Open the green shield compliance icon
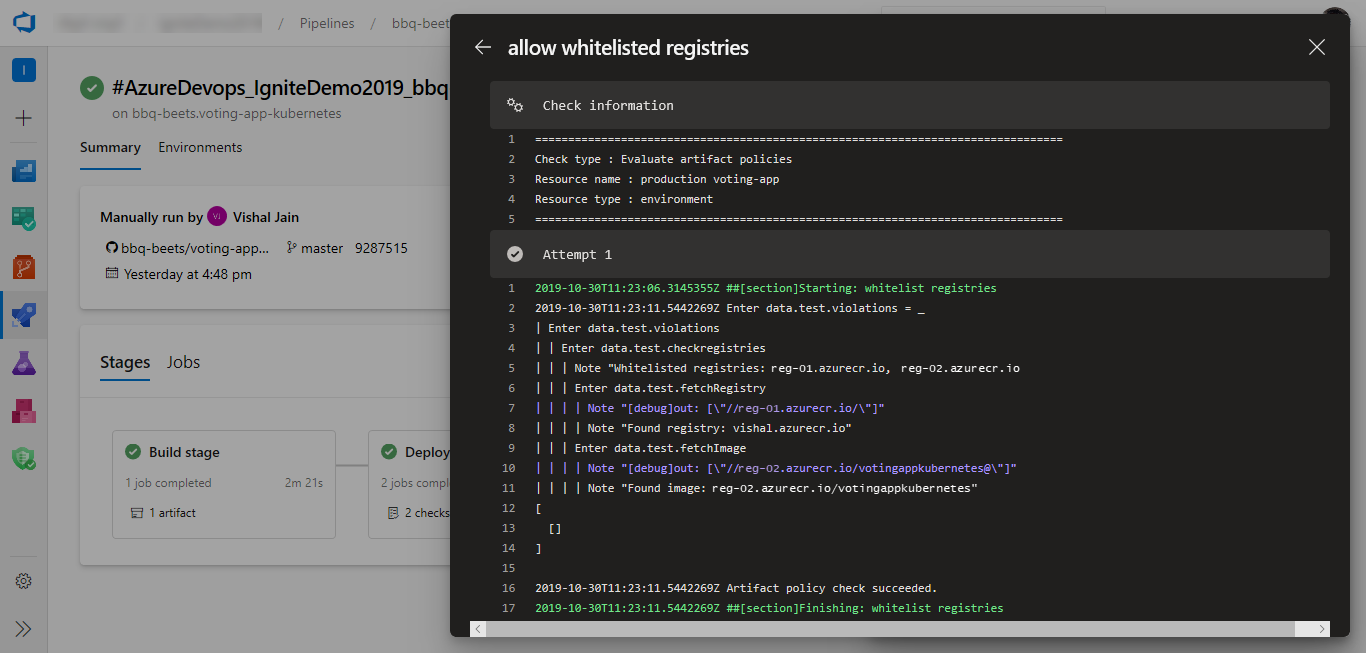 (22, 459)
